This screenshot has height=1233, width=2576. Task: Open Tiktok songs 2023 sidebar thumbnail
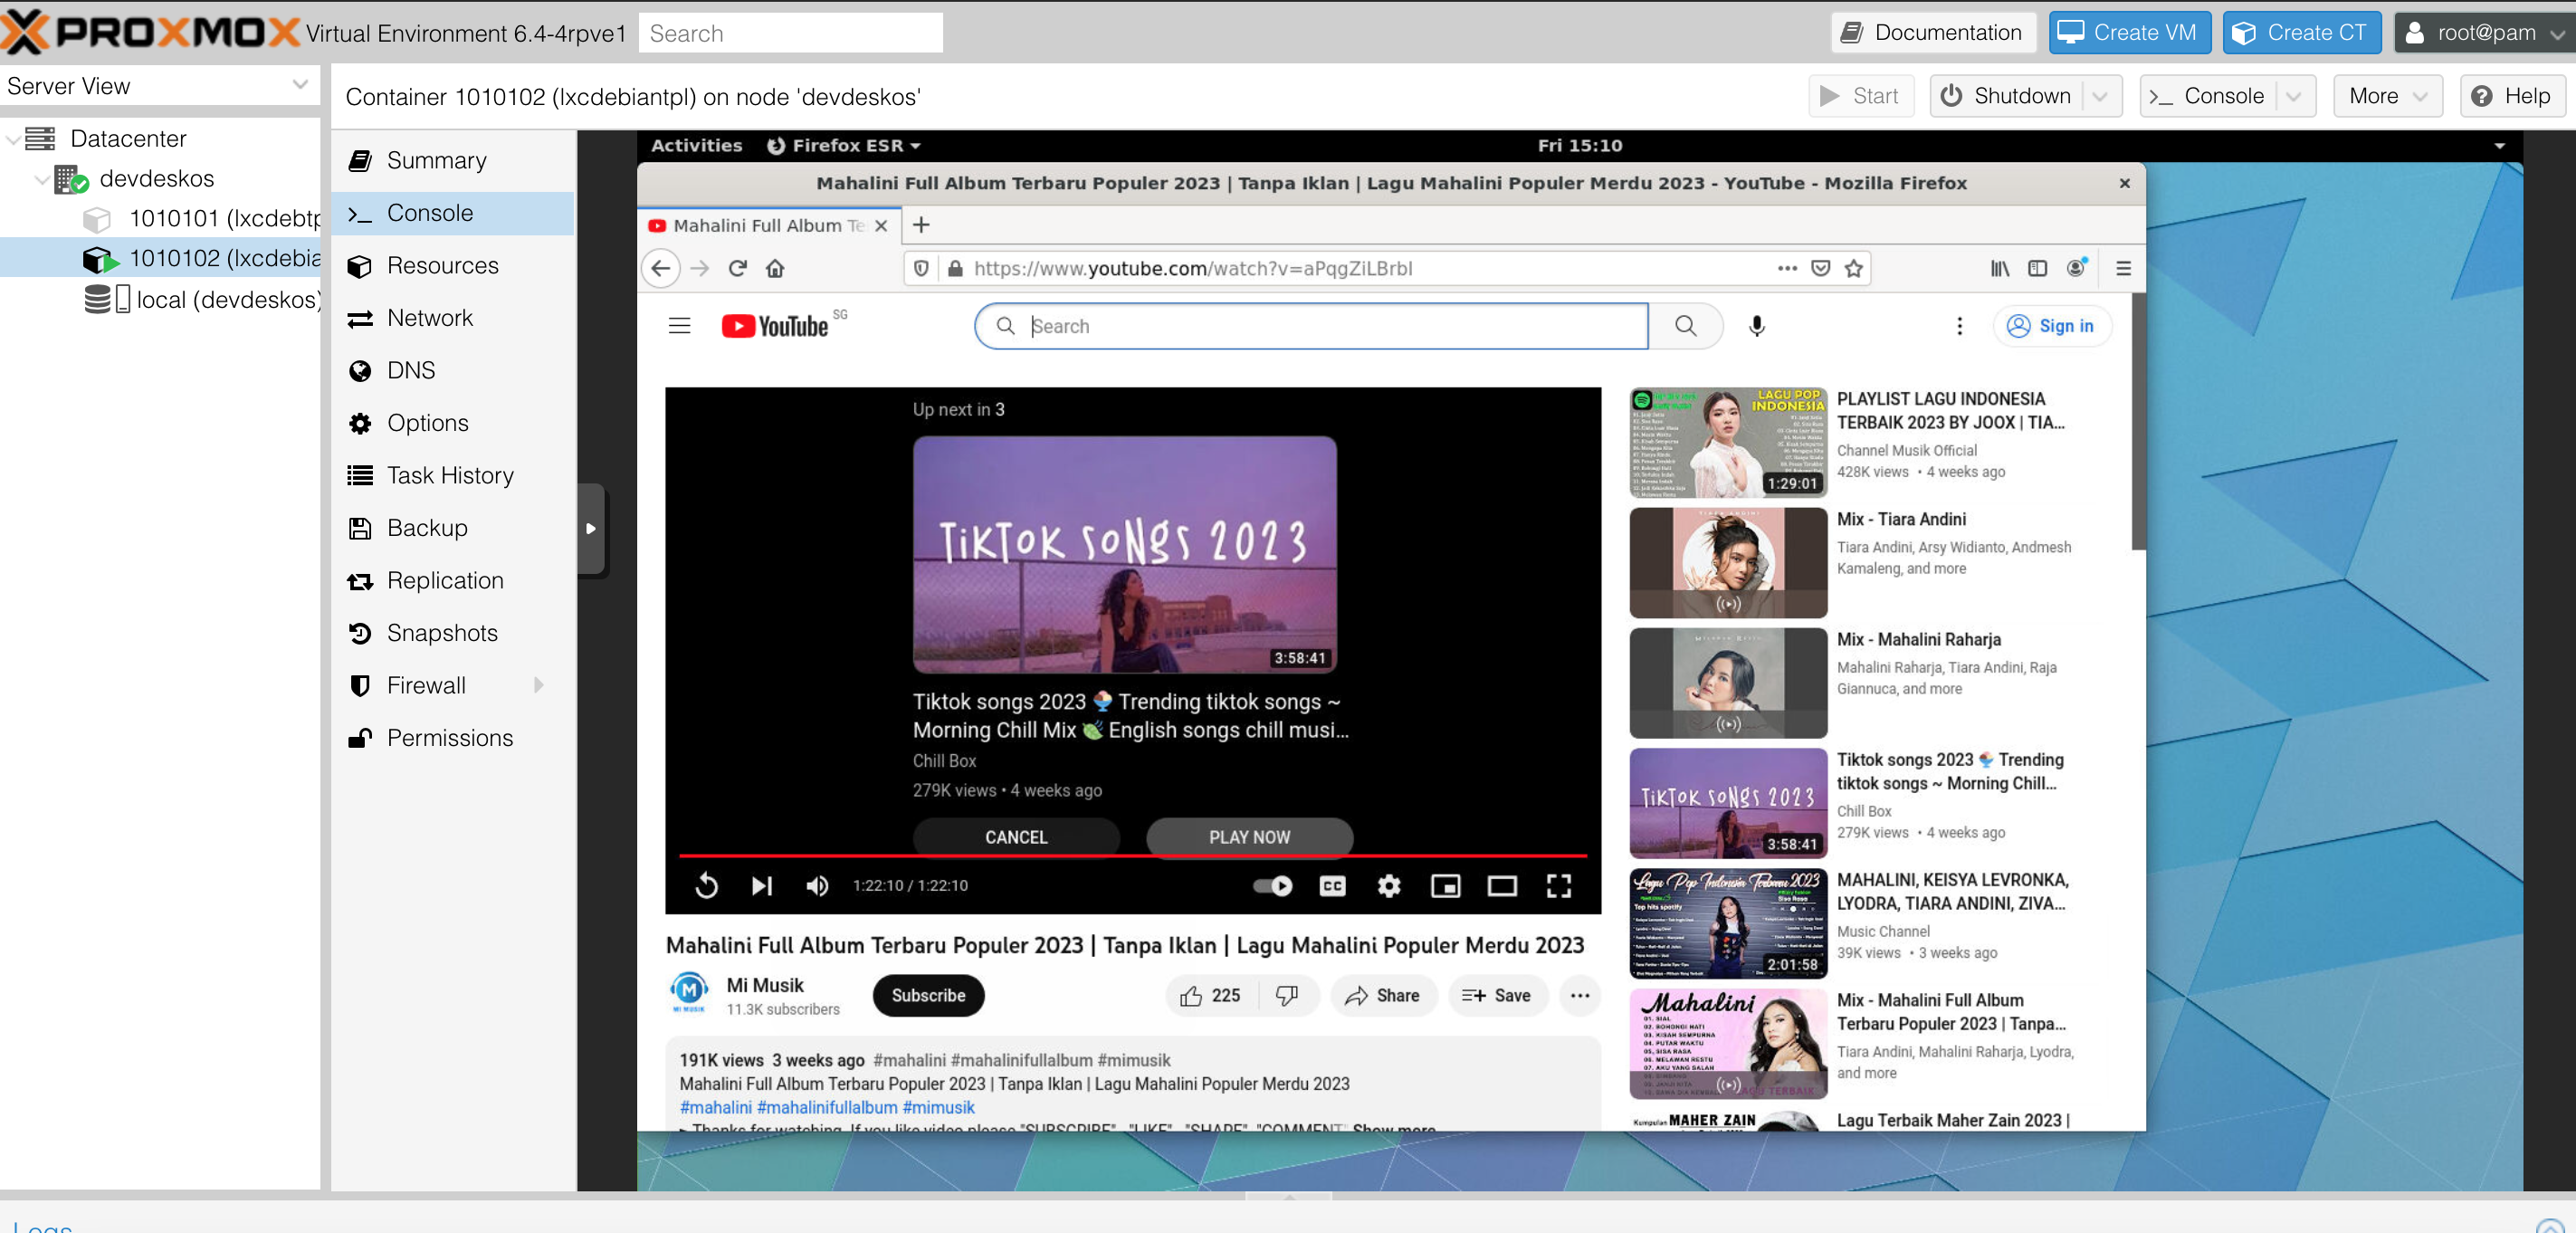click(x=1727, y=803)
